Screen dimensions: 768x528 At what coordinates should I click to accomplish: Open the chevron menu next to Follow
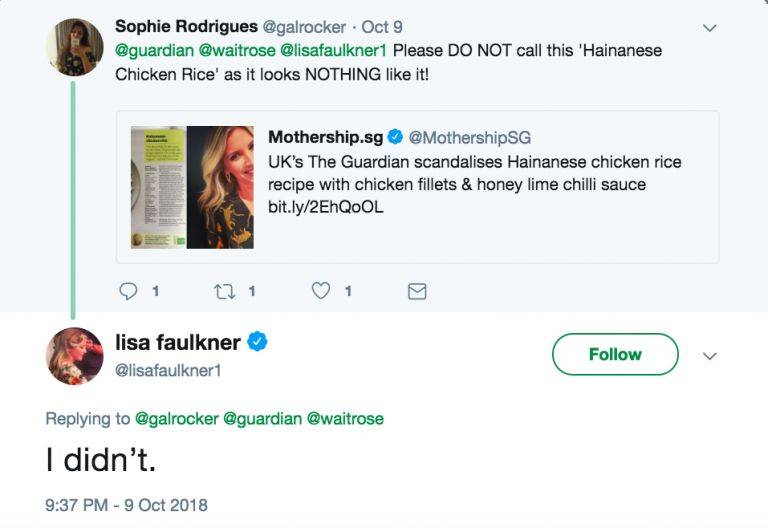click(x=710, y=355)
